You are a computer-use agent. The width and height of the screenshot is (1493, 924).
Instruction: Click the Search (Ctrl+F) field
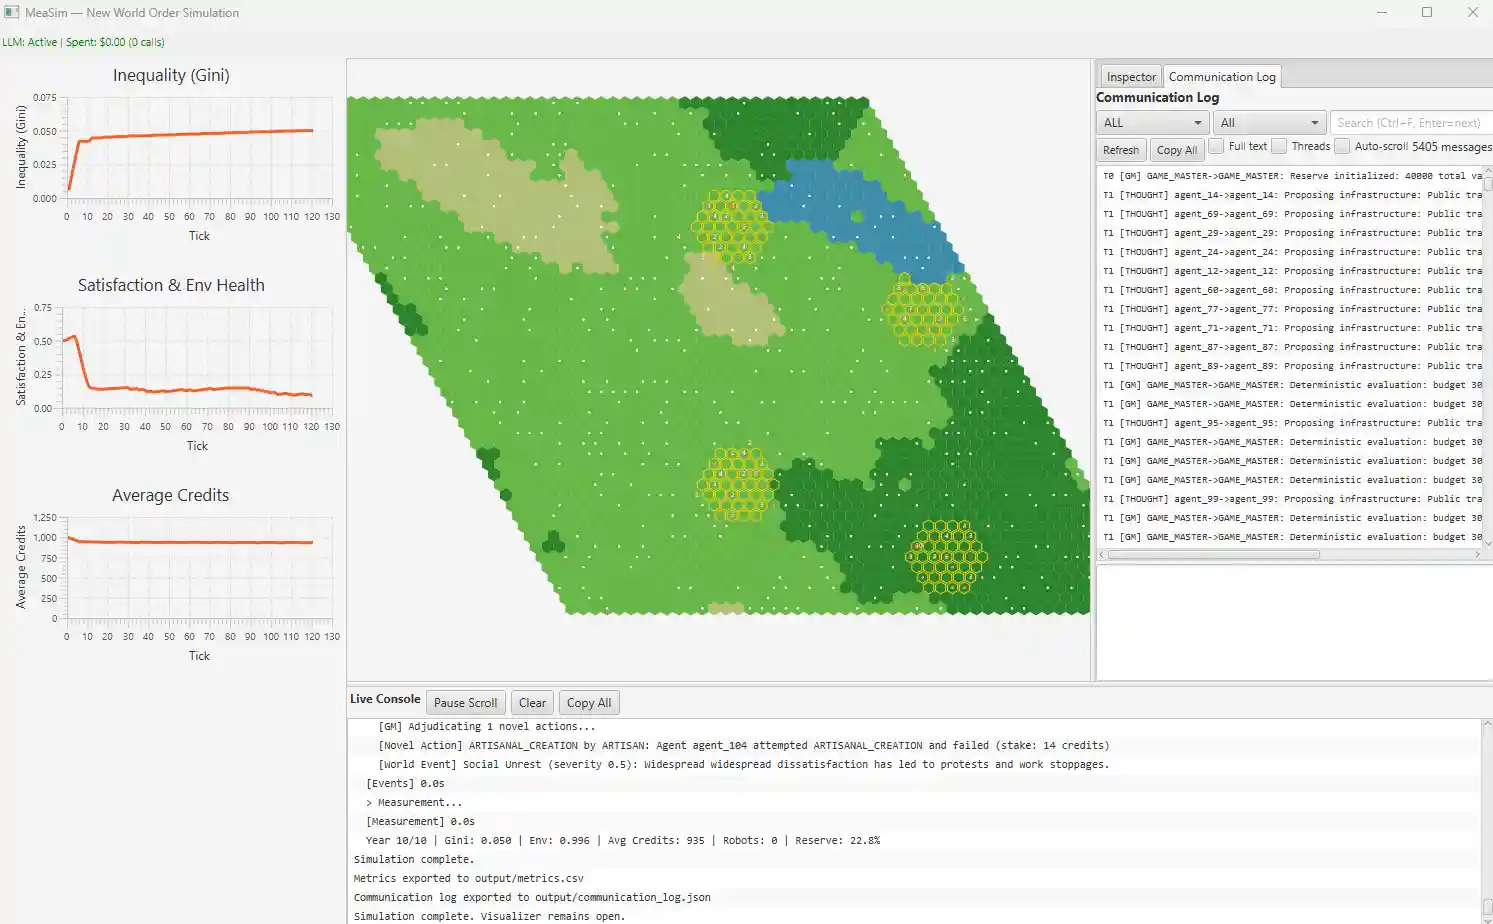tap(1410, 122)
